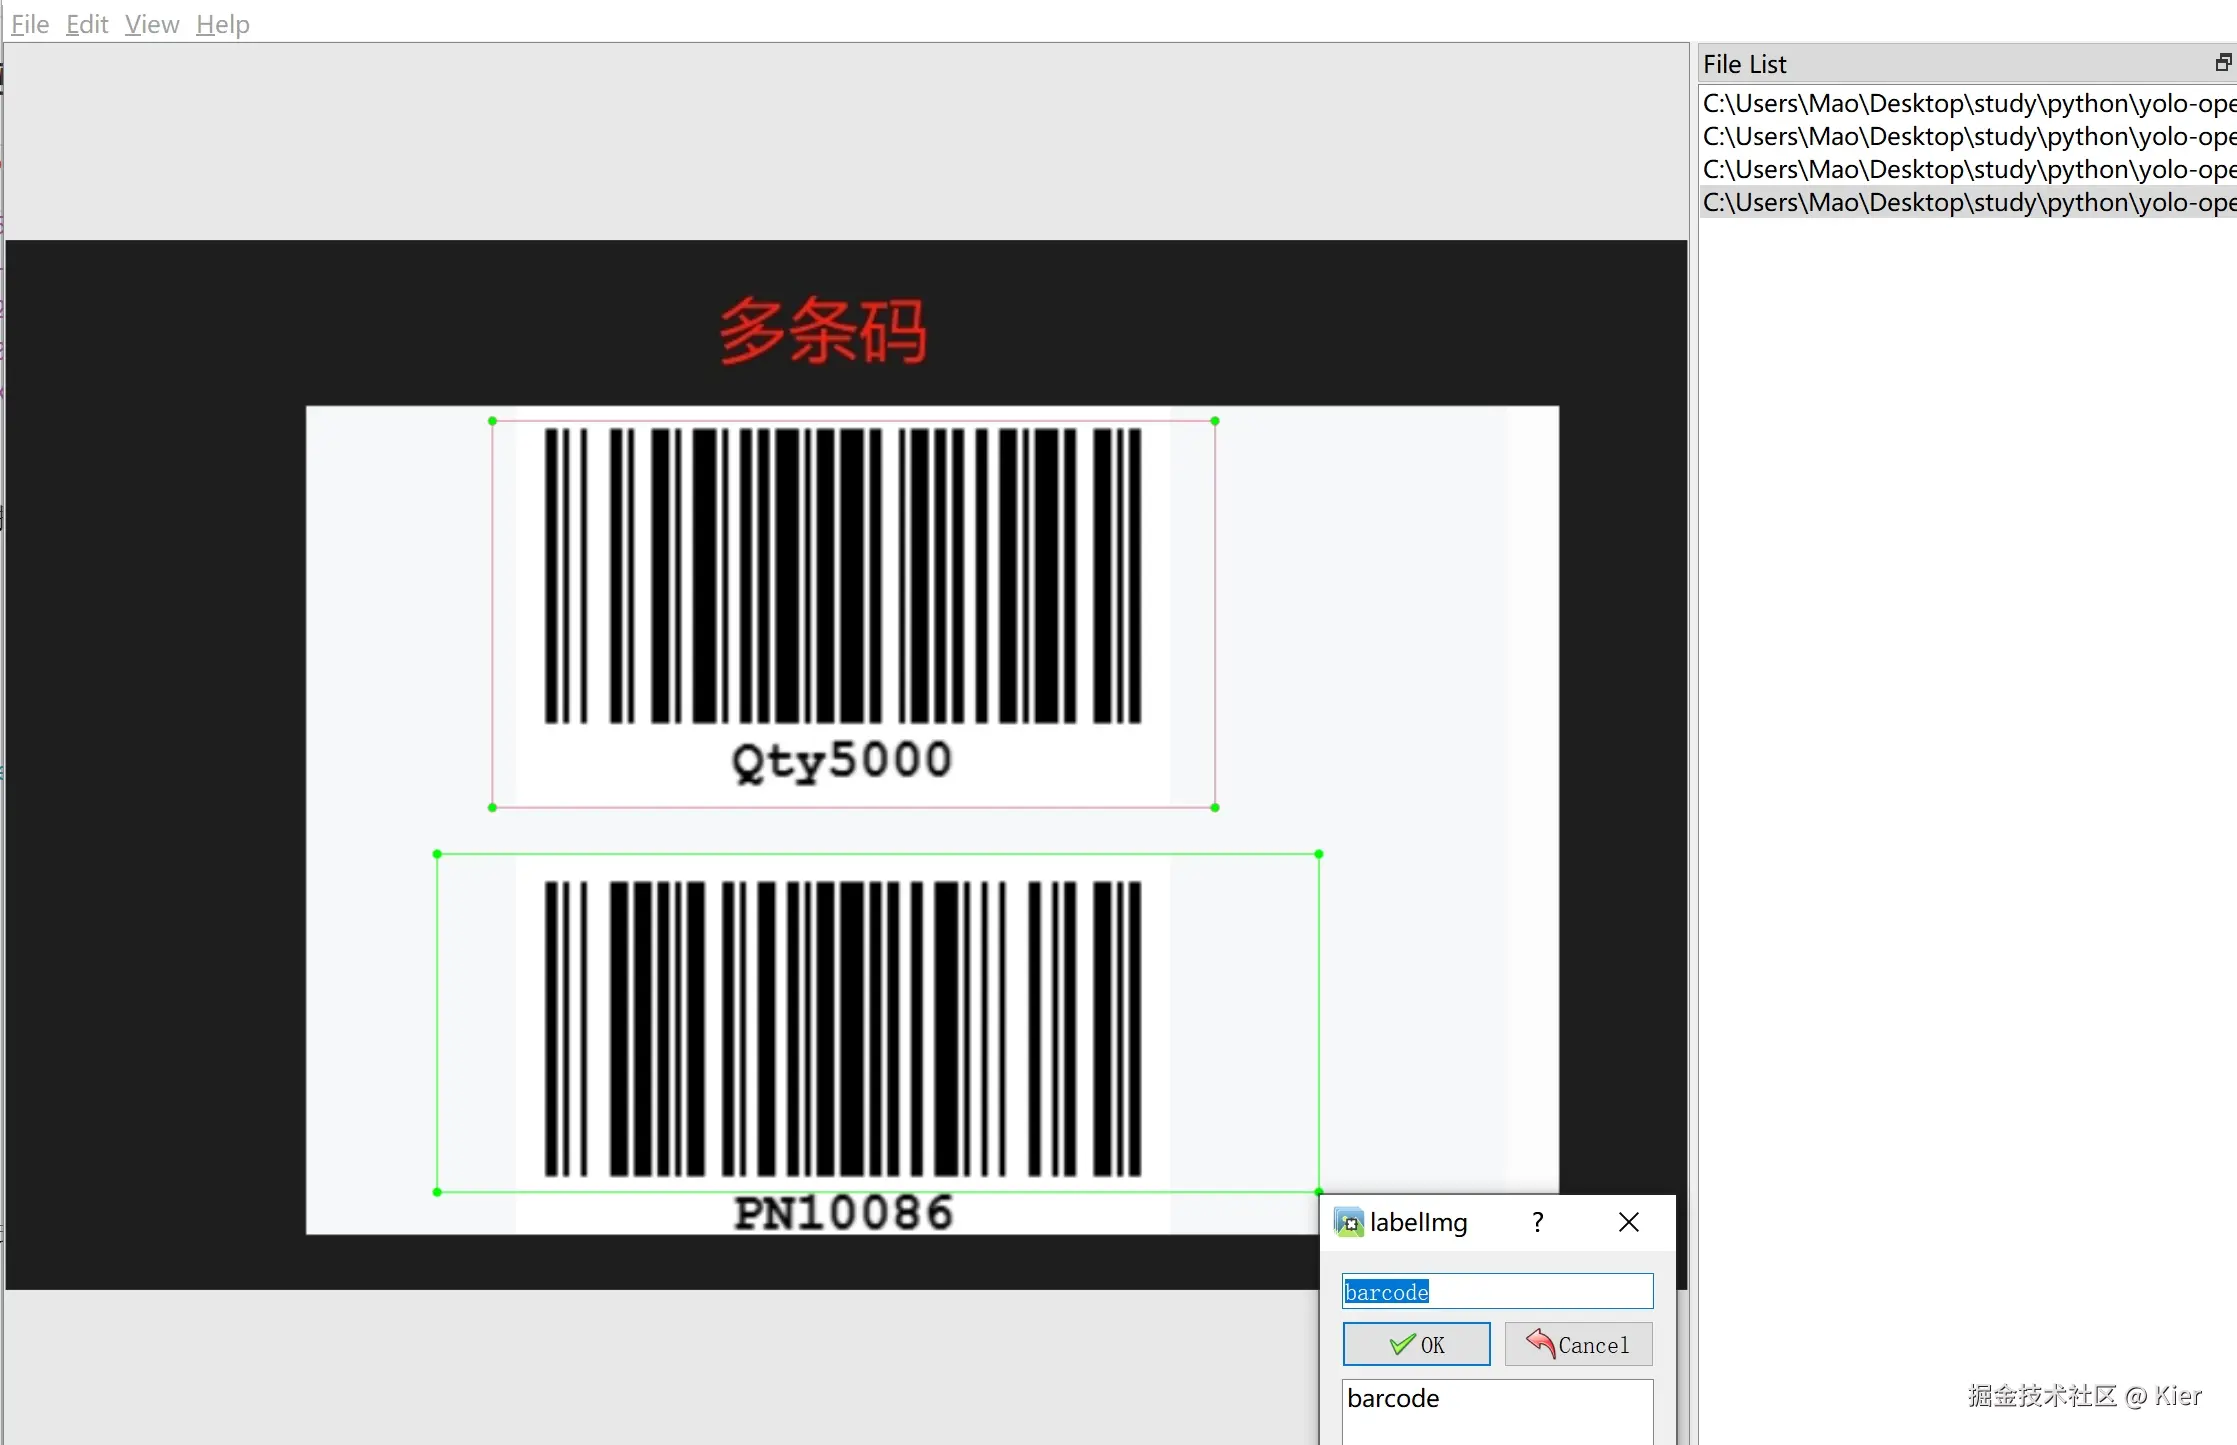
Task: Select the PN10086 barcode bounding box
Action: coord(878,1023)
